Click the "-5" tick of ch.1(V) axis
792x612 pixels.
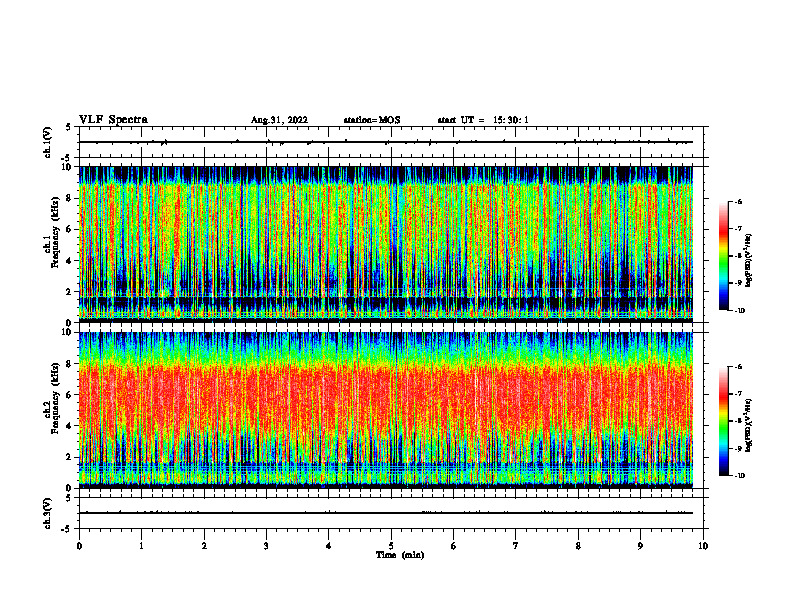pyautogui.click(x=68, y=158)
